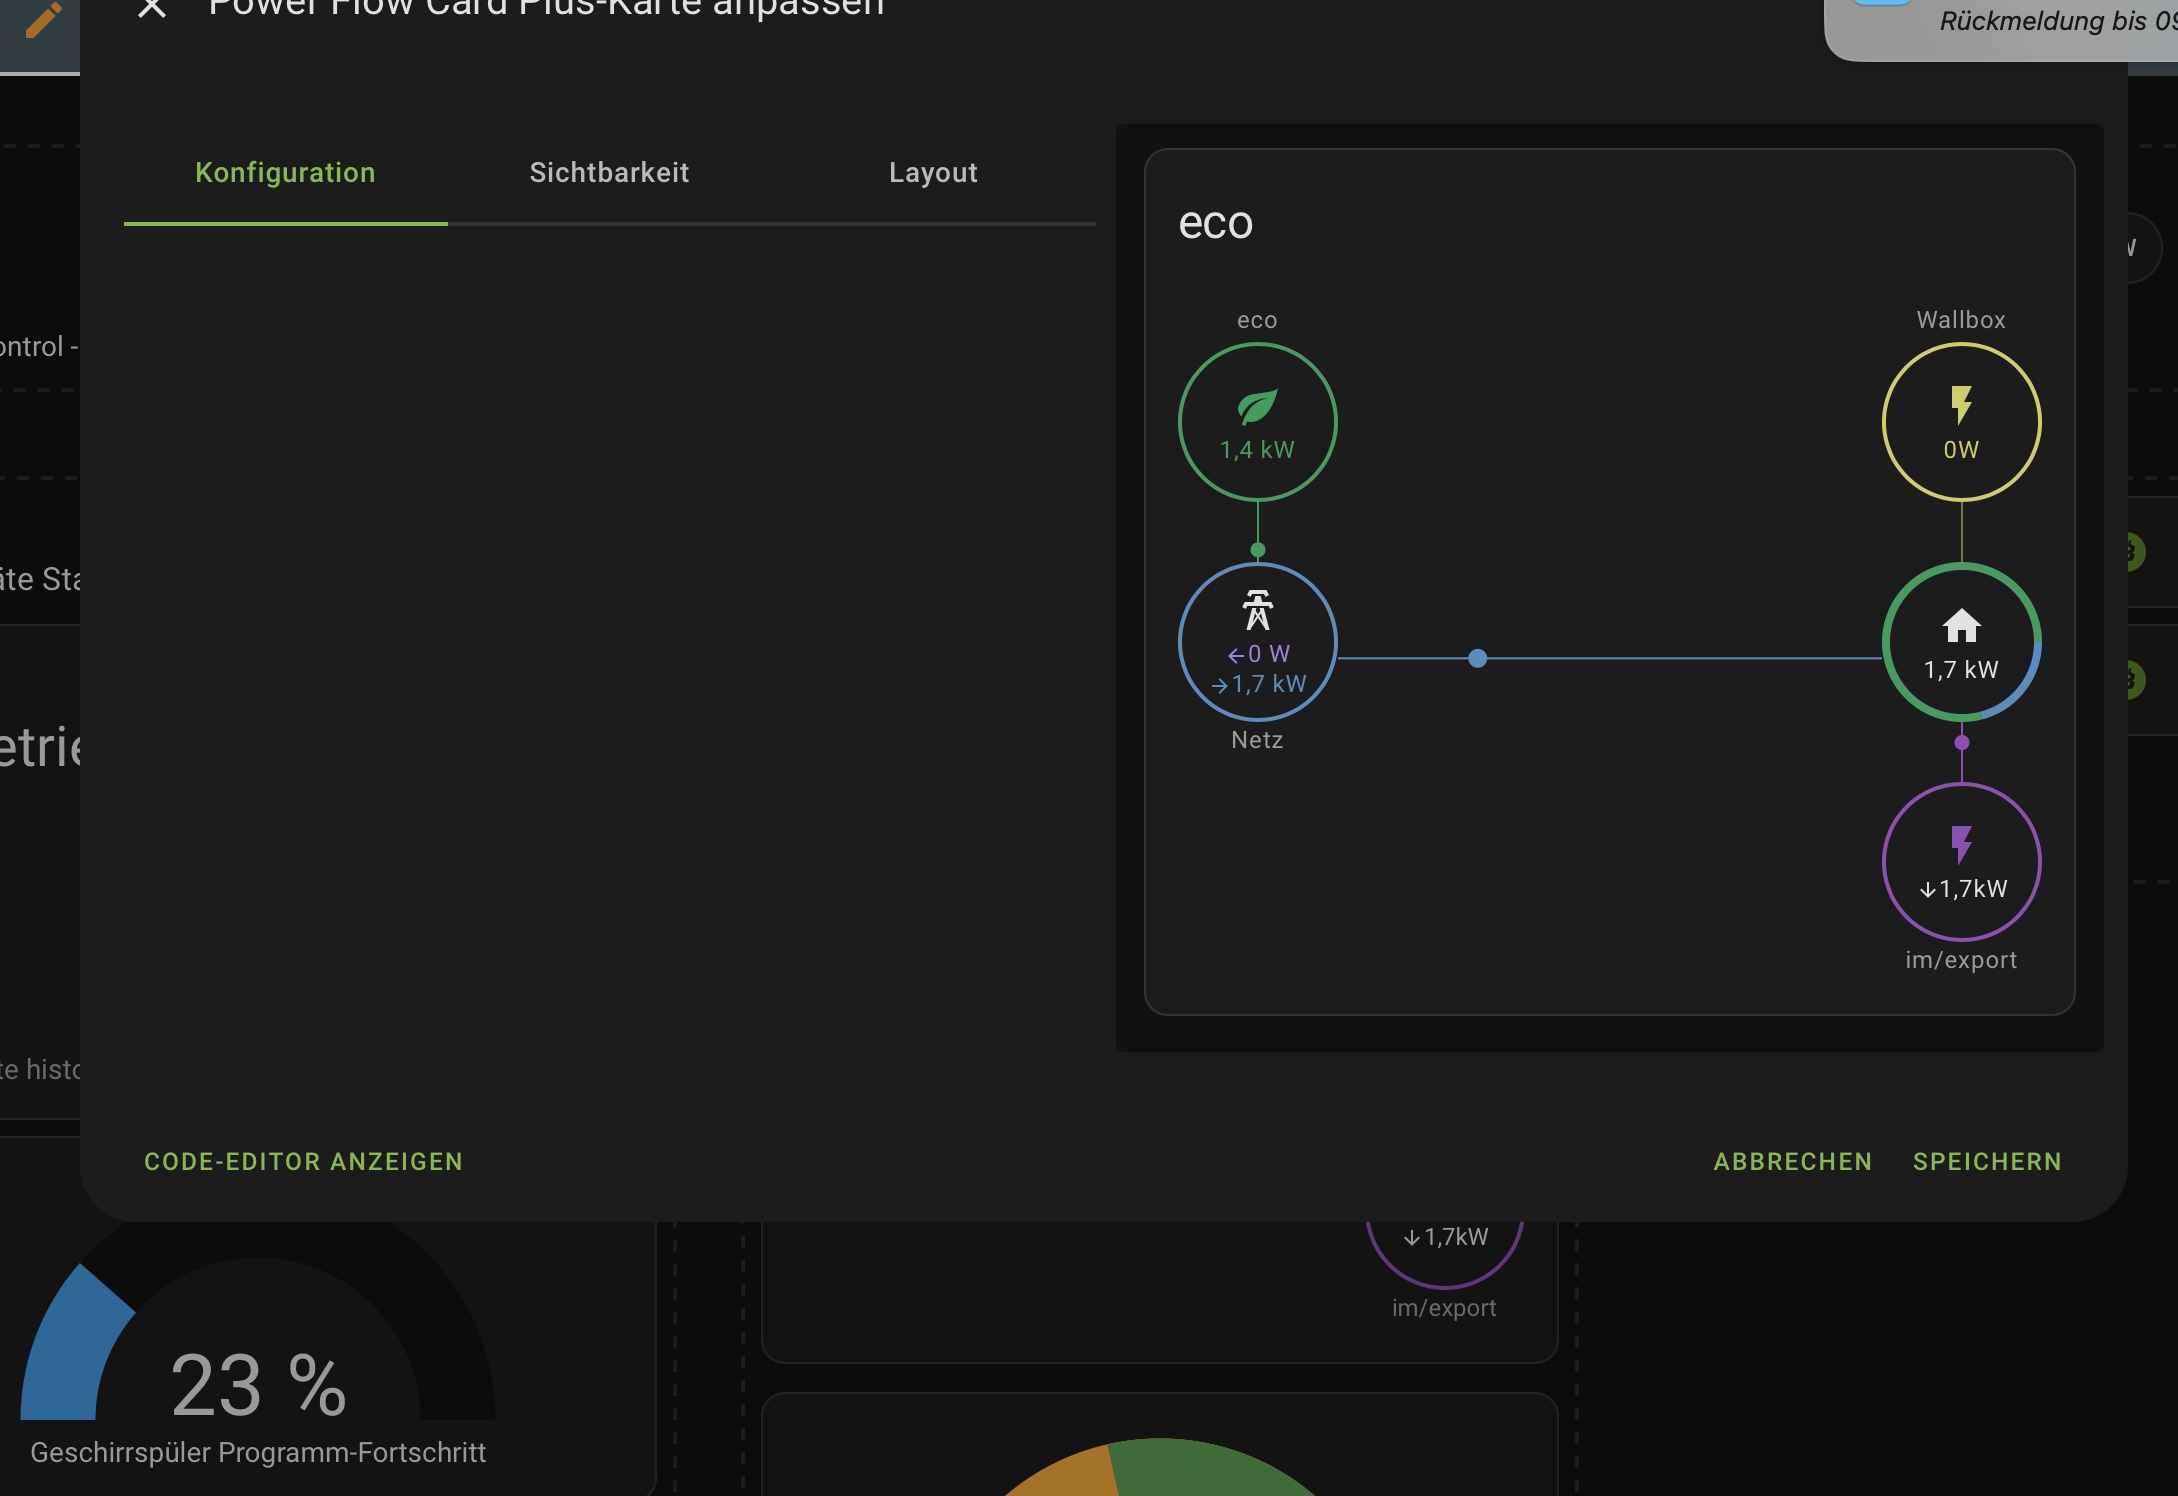
Task: Click the blue flow dot on grid line
Action: pos(1477,658)
